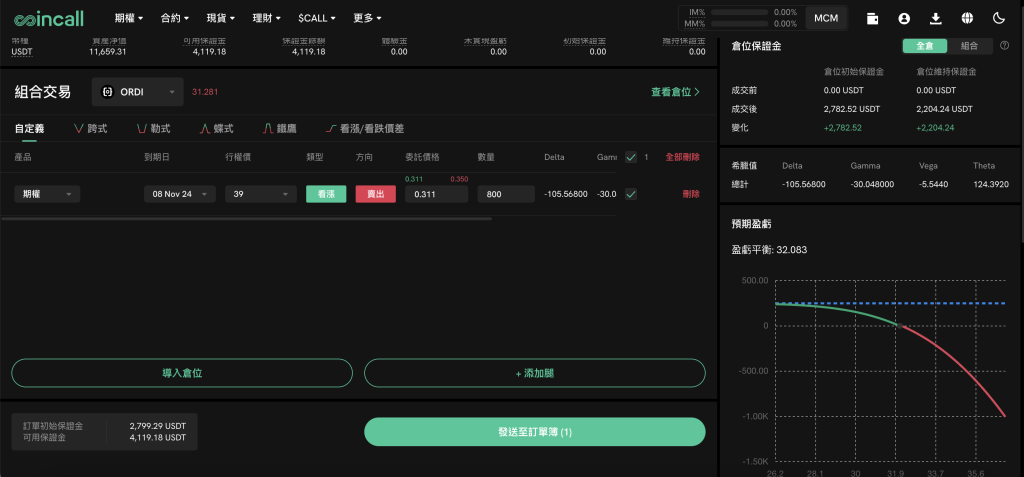The width and height of the screenshot is (1024, 477).
Task: Open the 期權 menu in navigation bar
Action: click(129, 18)
